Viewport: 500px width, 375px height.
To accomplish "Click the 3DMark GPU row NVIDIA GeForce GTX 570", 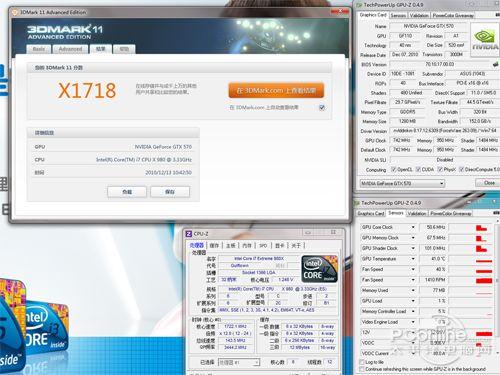I will (x=113, y=147).
